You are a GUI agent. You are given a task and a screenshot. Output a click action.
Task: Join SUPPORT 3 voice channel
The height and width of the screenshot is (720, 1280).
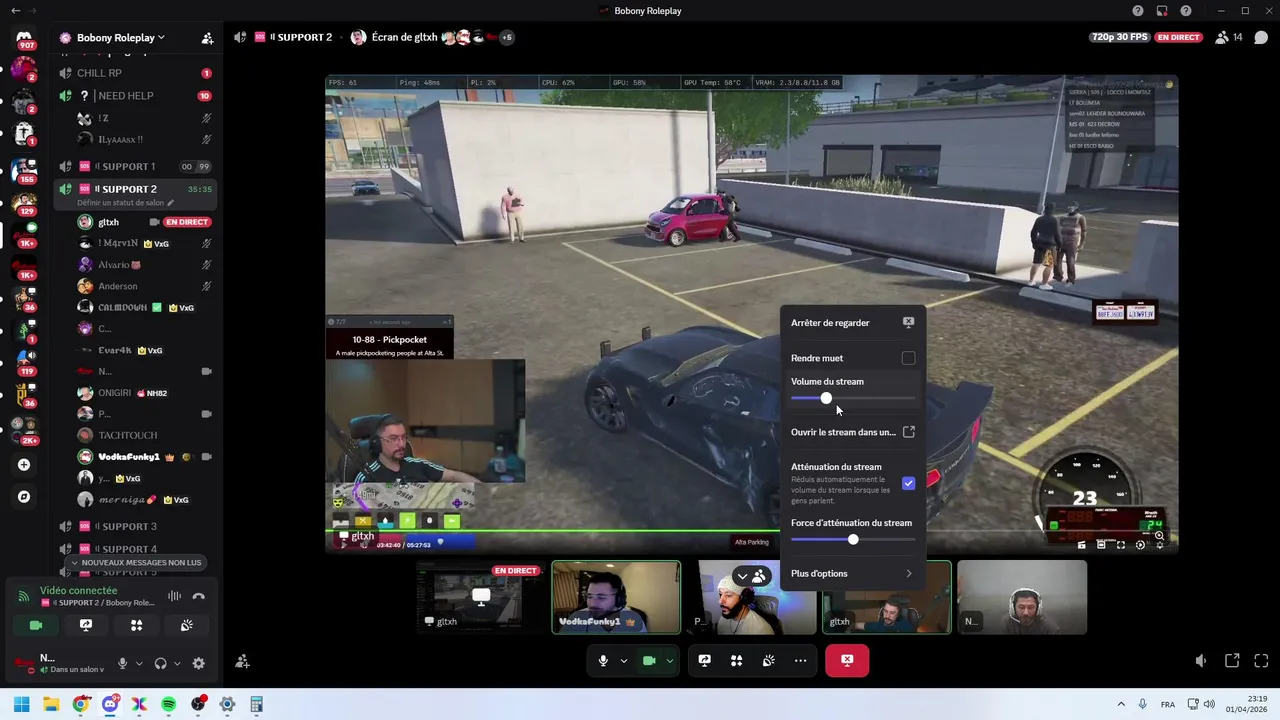135,527
